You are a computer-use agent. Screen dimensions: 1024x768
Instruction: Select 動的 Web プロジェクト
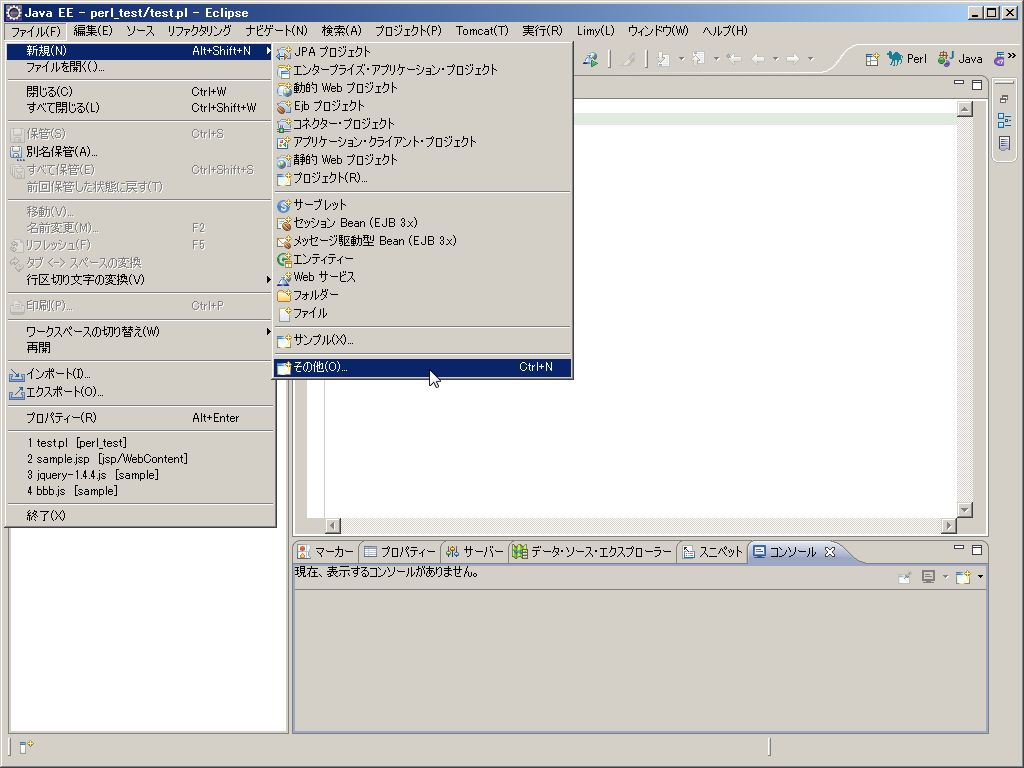pos(423,88)
